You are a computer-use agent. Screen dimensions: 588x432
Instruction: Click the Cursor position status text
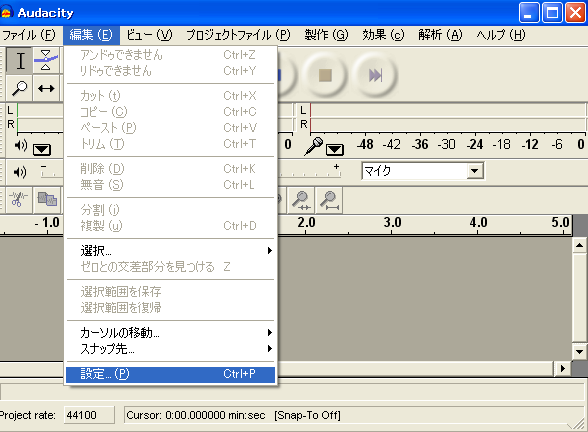195,416
